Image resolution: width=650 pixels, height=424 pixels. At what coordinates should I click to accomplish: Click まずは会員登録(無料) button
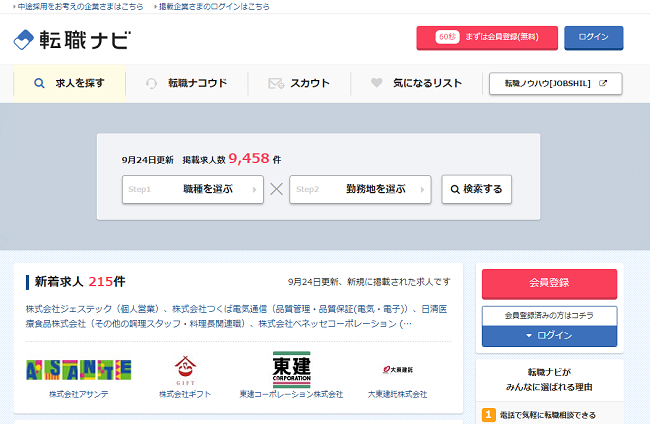[x=487, y=37]
